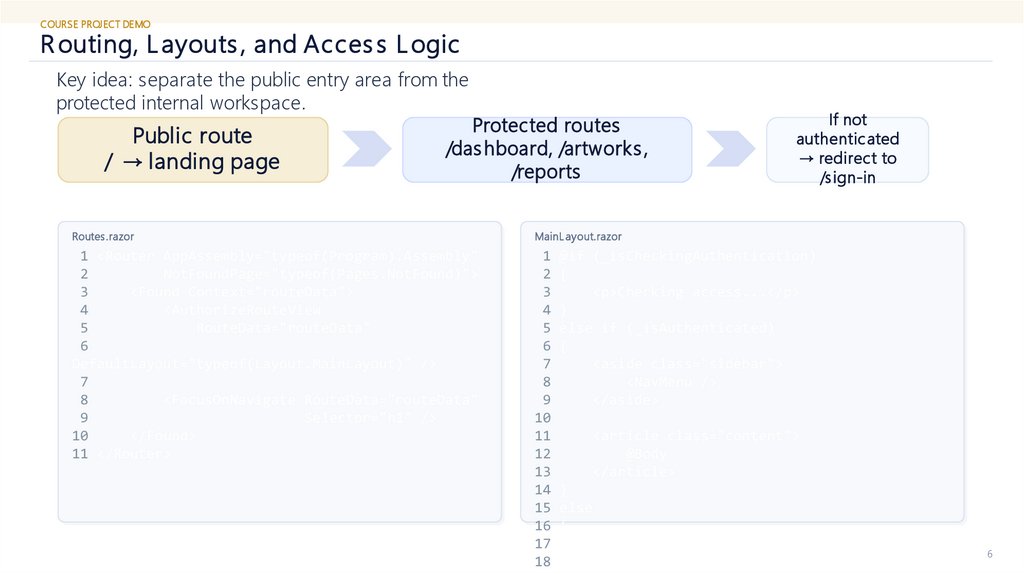1024x574 pixels.
Task: Click the arrow before the redirect box
Action: point(729,149)
